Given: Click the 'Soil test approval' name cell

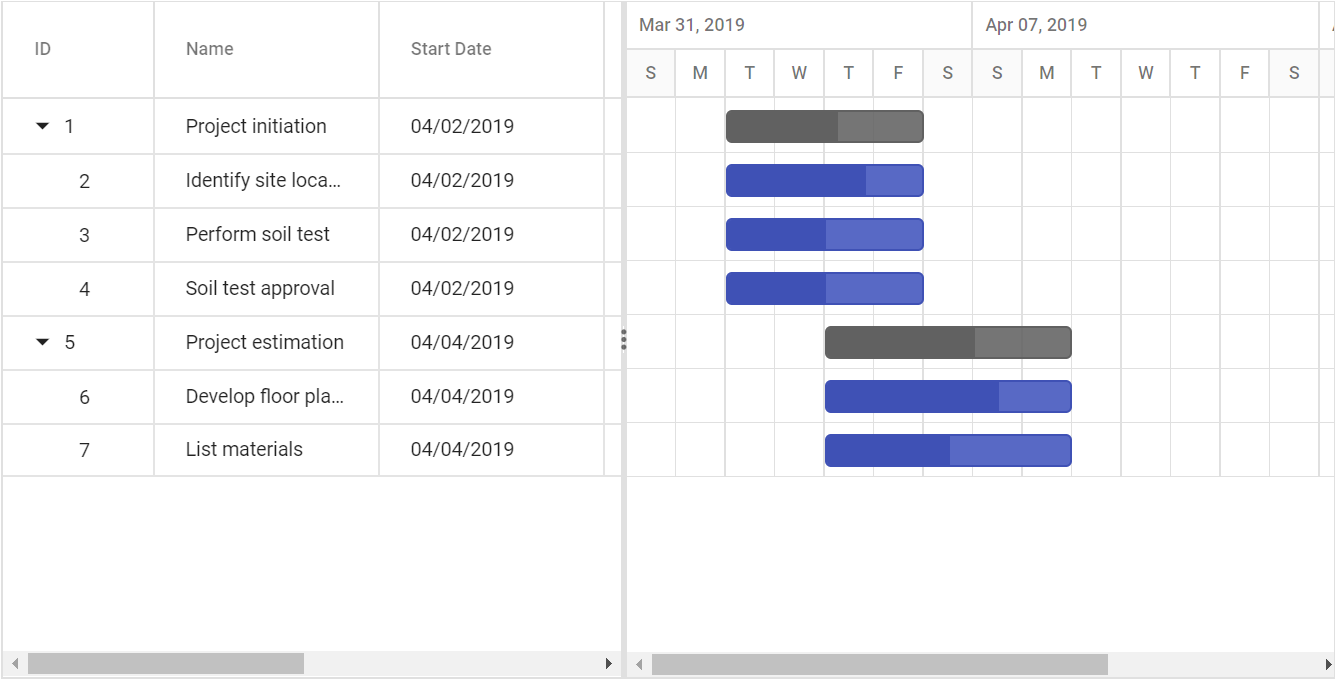Looking at the screenshot, I should pos(267,288).
